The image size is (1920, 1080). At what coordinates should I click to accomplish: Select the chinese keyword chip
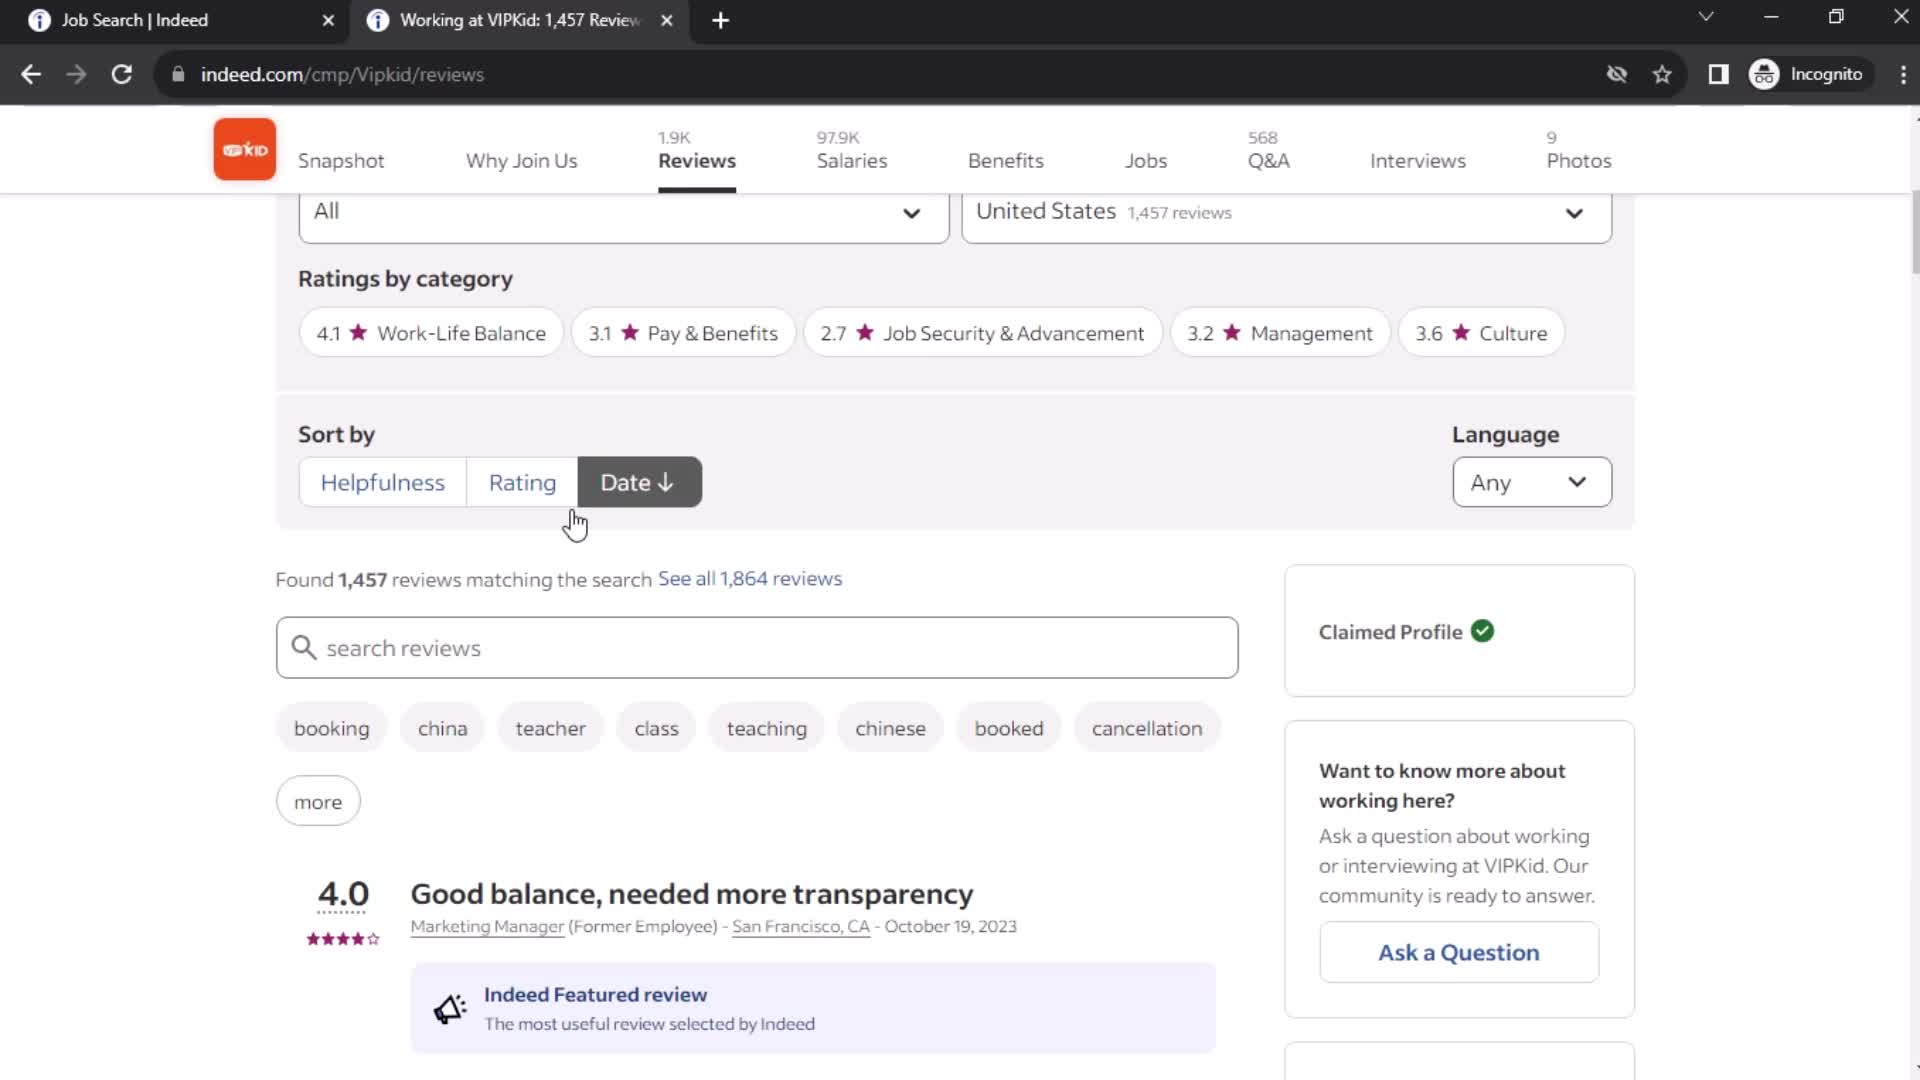[x=890, y=729]
